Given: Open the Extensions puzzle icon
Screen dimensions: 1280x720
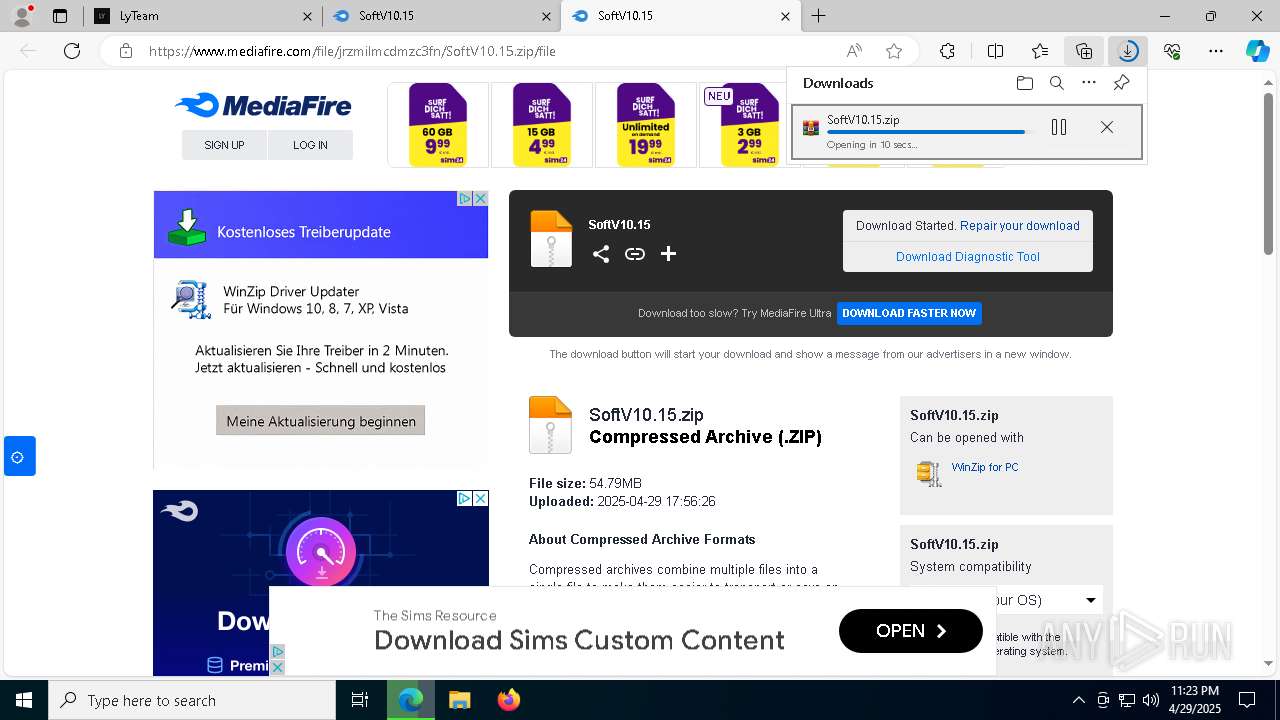Looking at the screenshot, I should tap(947, 51).
